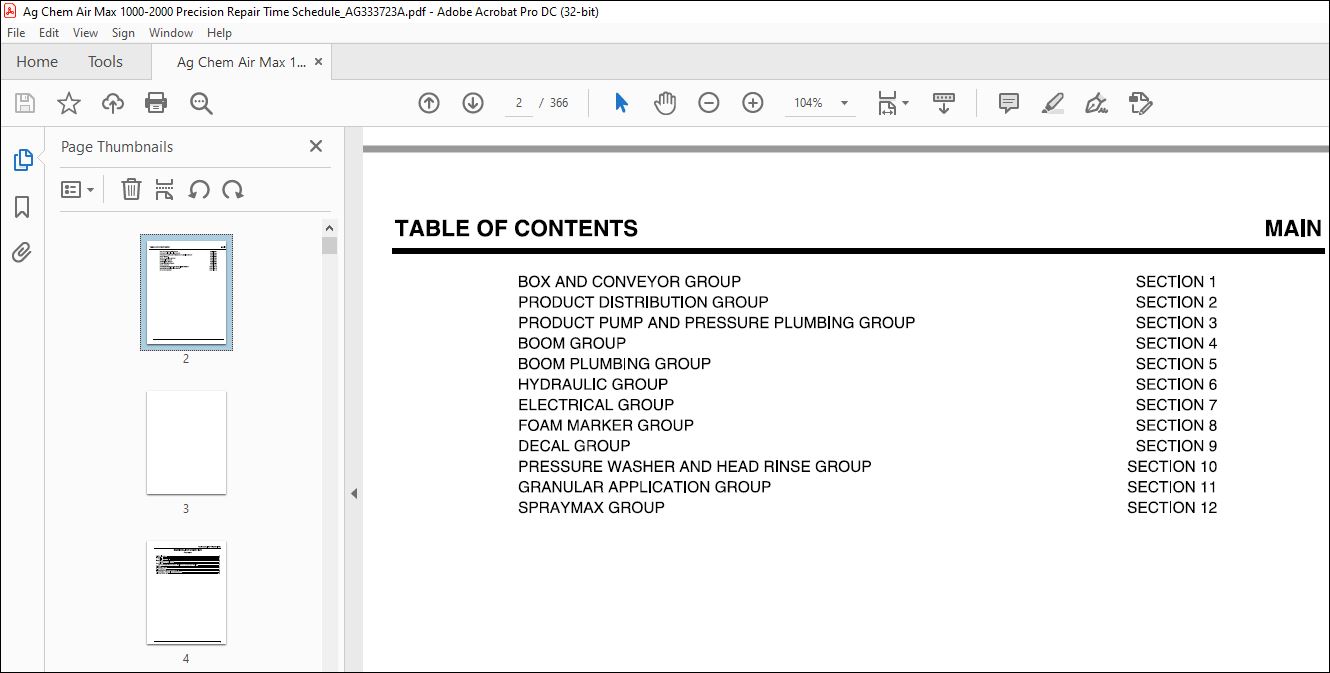1330x673 pixels.
Task: Open the thumbnail options dropdown menu
Action: (x=77, y=189)
